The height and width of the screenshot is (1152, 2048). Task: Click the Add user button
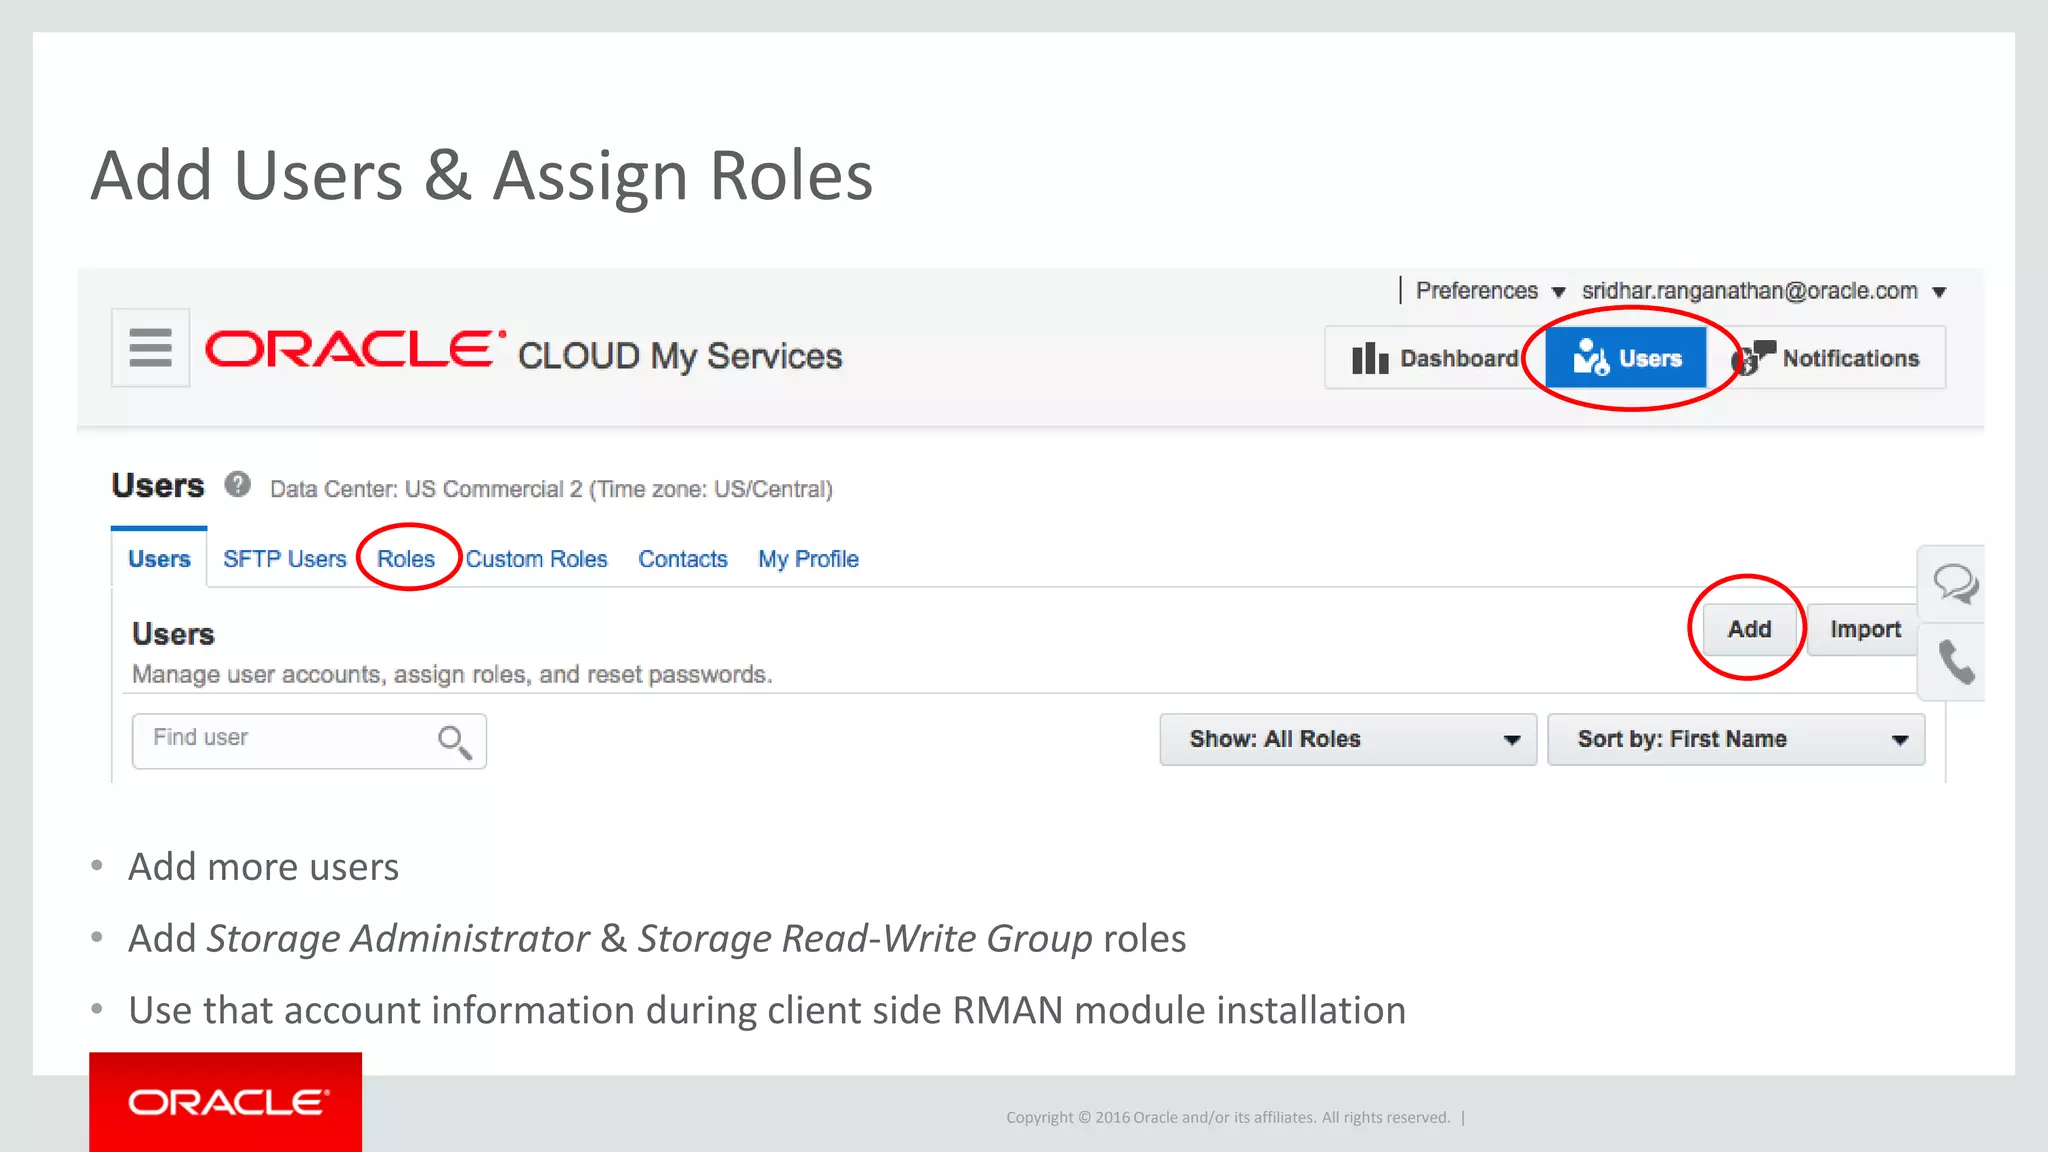[1749, 629]
